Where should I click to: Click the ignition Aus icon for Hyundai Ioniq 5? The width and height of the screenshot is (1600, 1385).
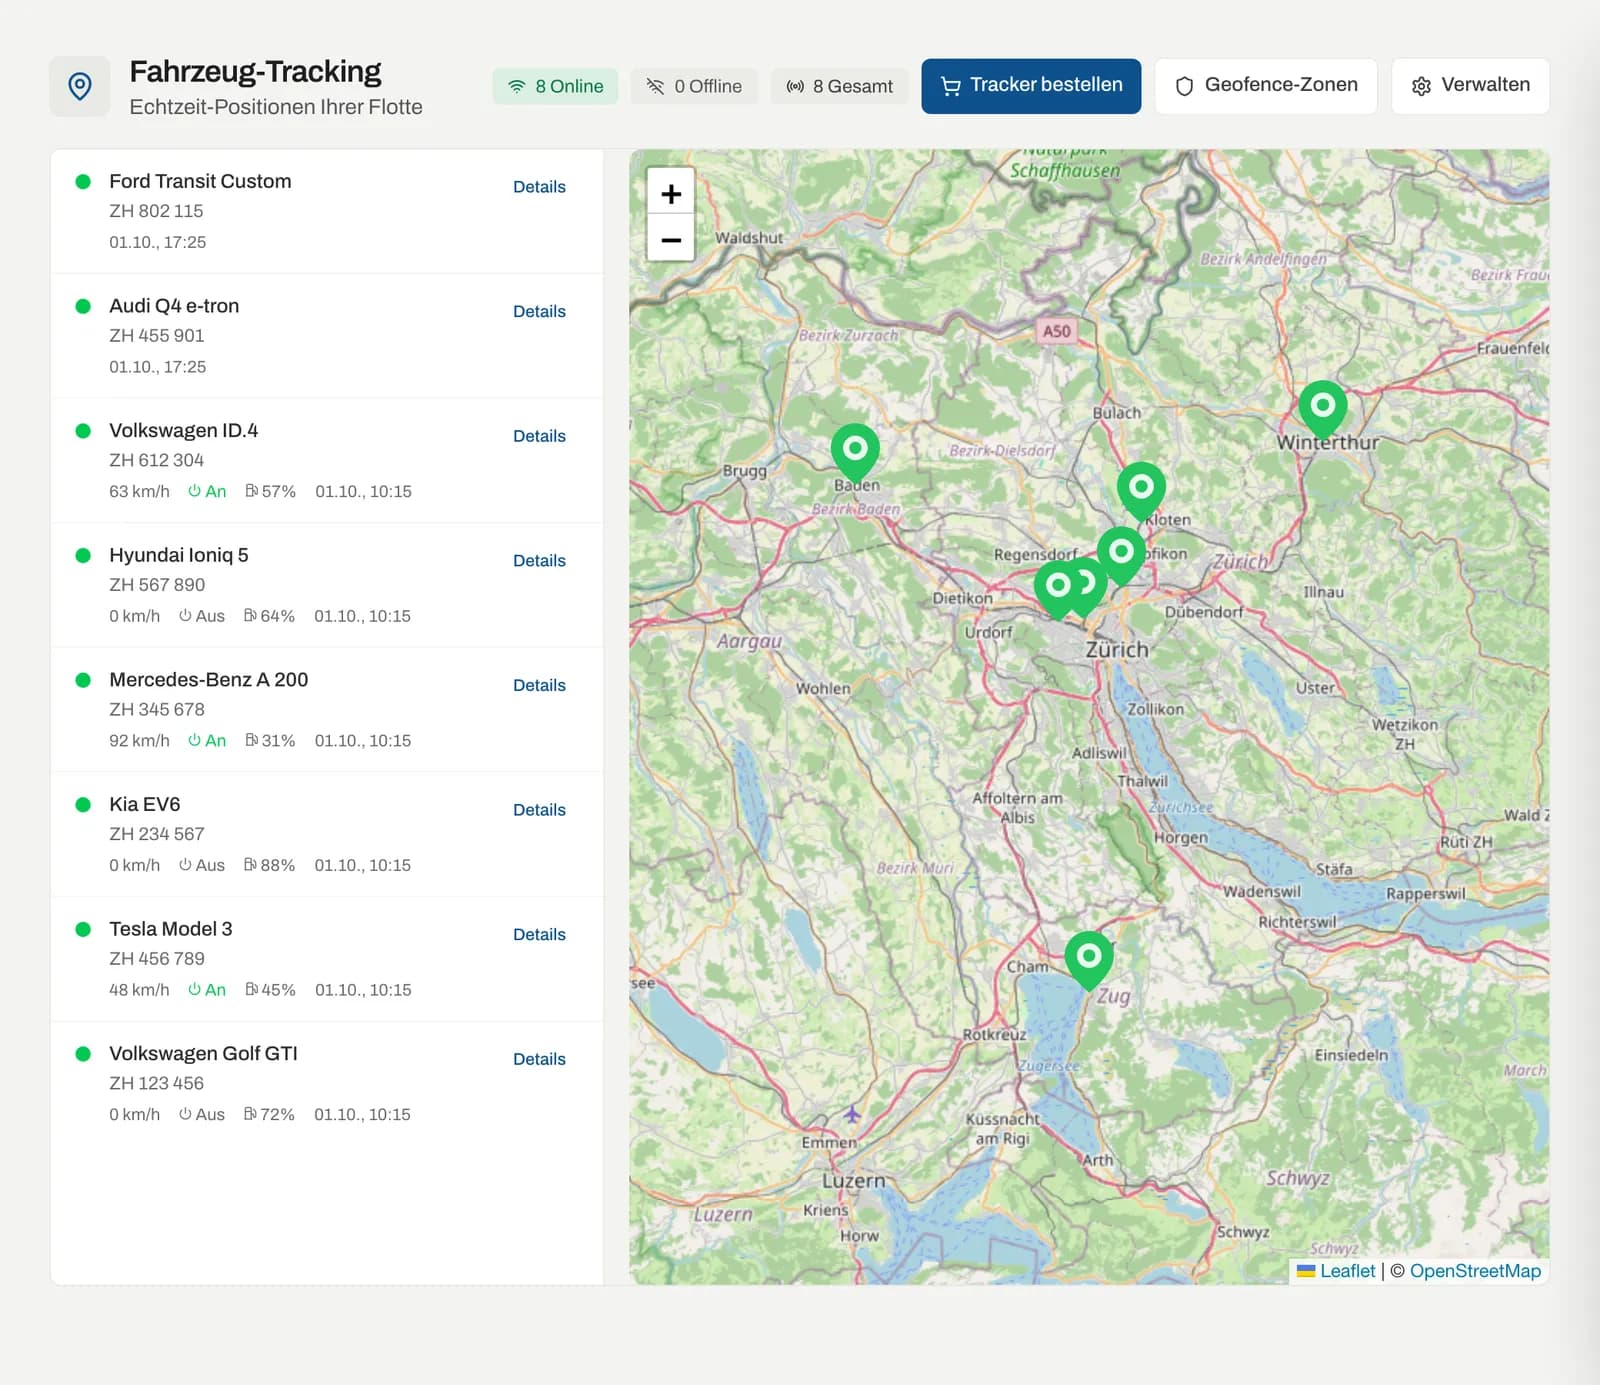(185, 616)
